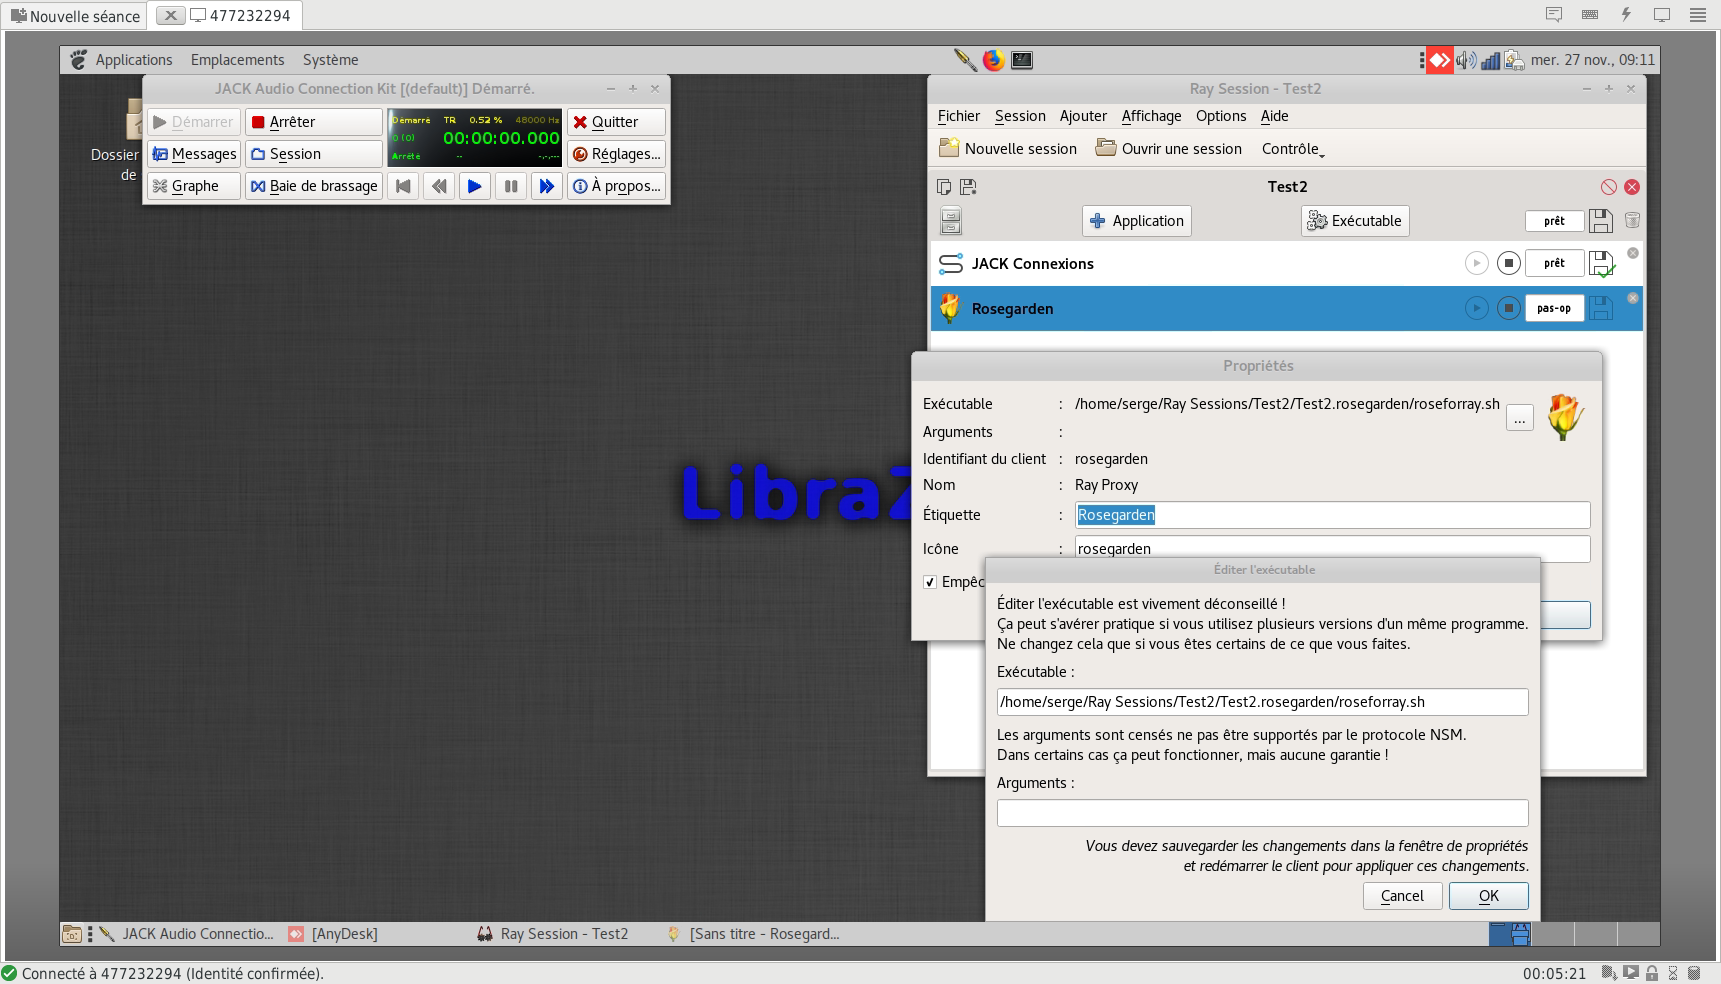Viewport: 1721px width, 984px height.
Task: Click the network signal tray icon
Action: [x=1490, y=60]
